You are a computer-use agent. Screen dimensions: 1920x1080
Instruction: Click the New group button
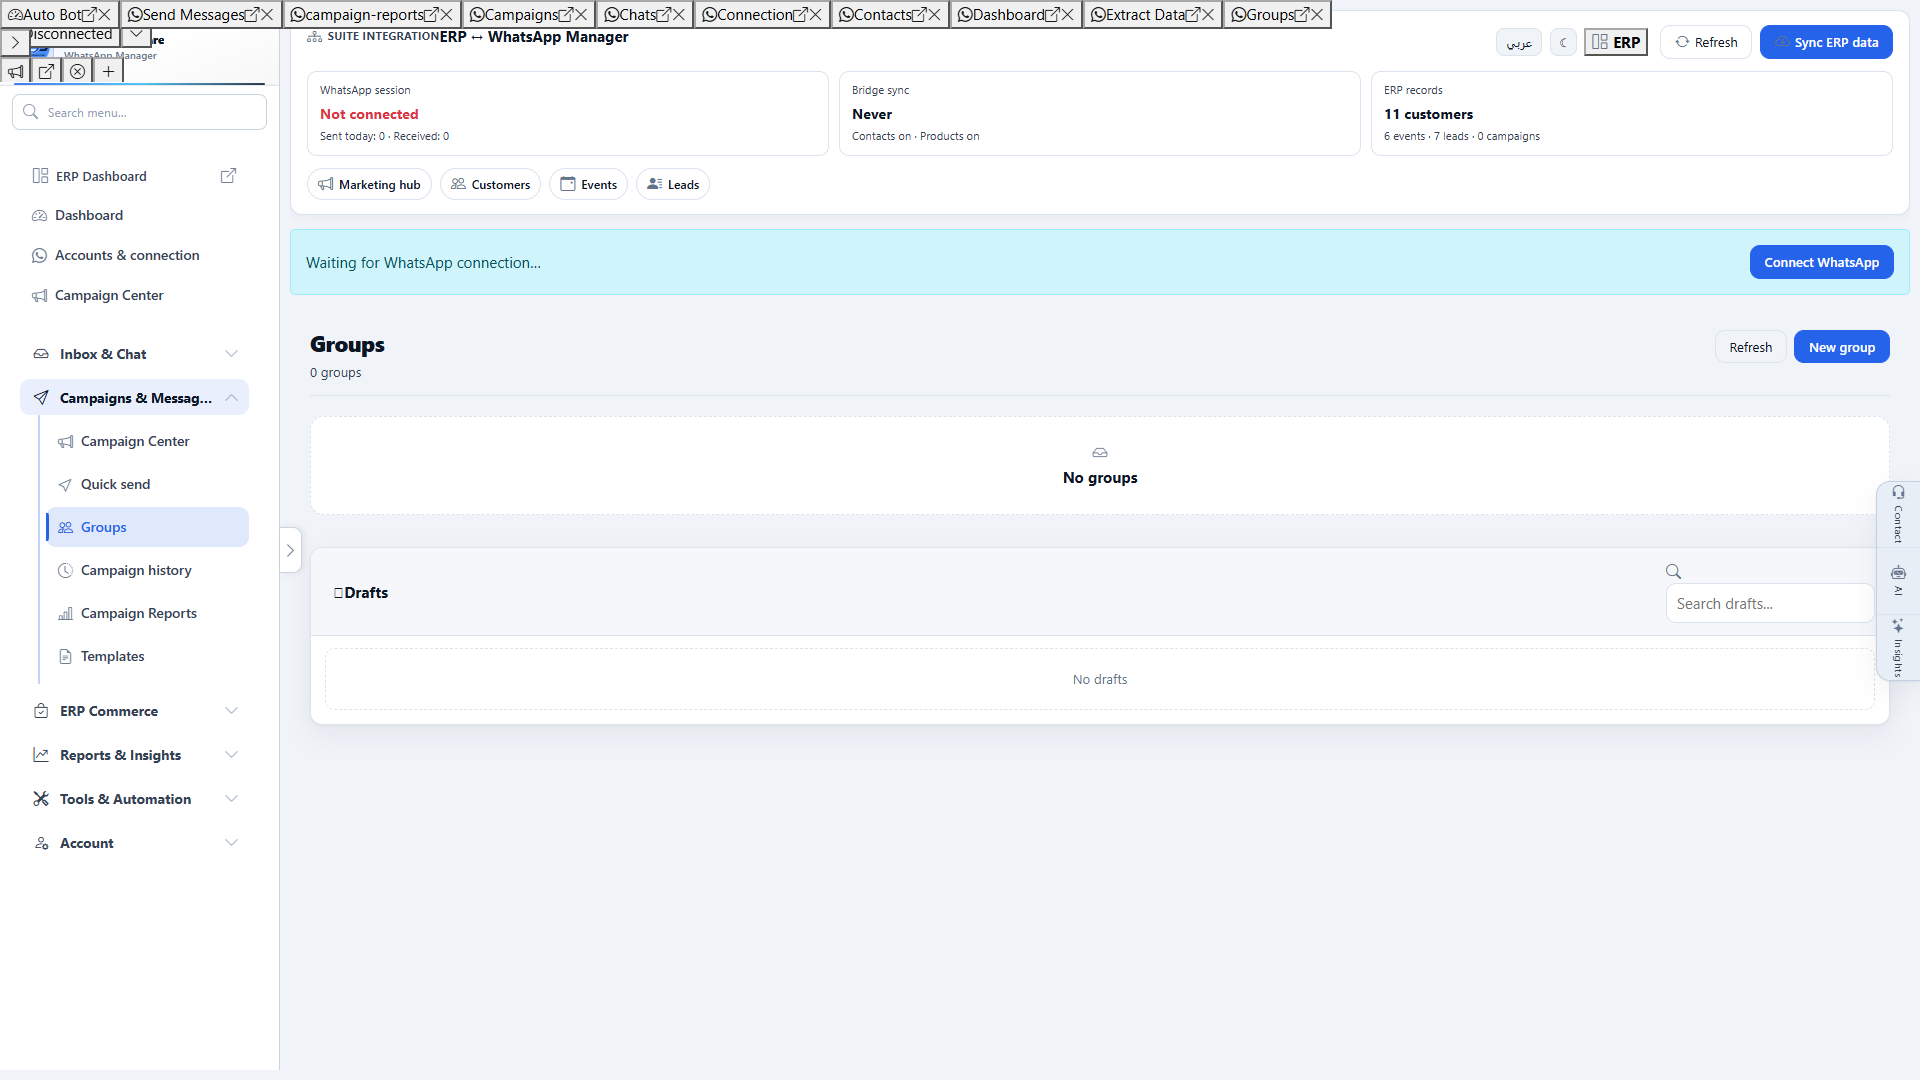[1841, 347]
